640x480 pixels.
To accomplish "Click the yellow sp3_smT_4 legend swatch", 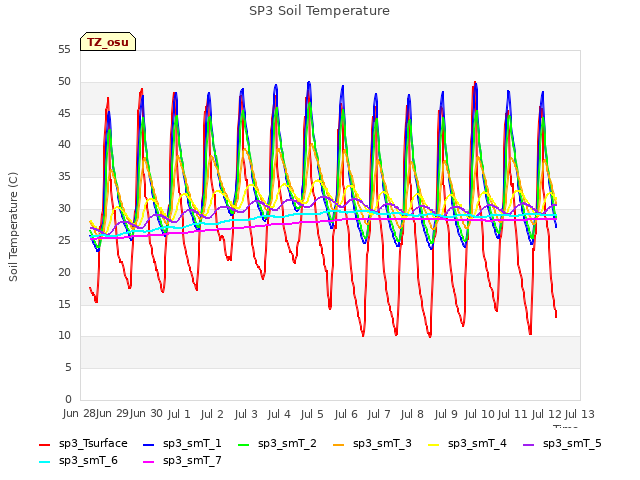I will click(433, 444).
